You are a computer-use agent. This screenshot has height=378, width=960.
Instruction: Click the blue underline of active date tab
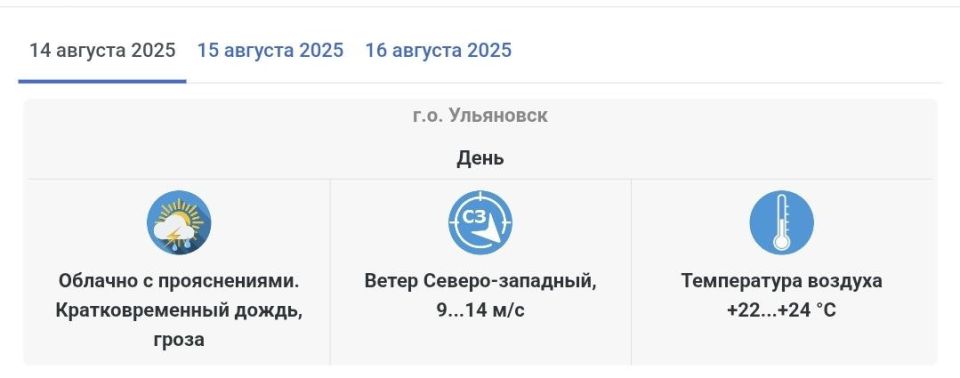click(x=102, y=81)
